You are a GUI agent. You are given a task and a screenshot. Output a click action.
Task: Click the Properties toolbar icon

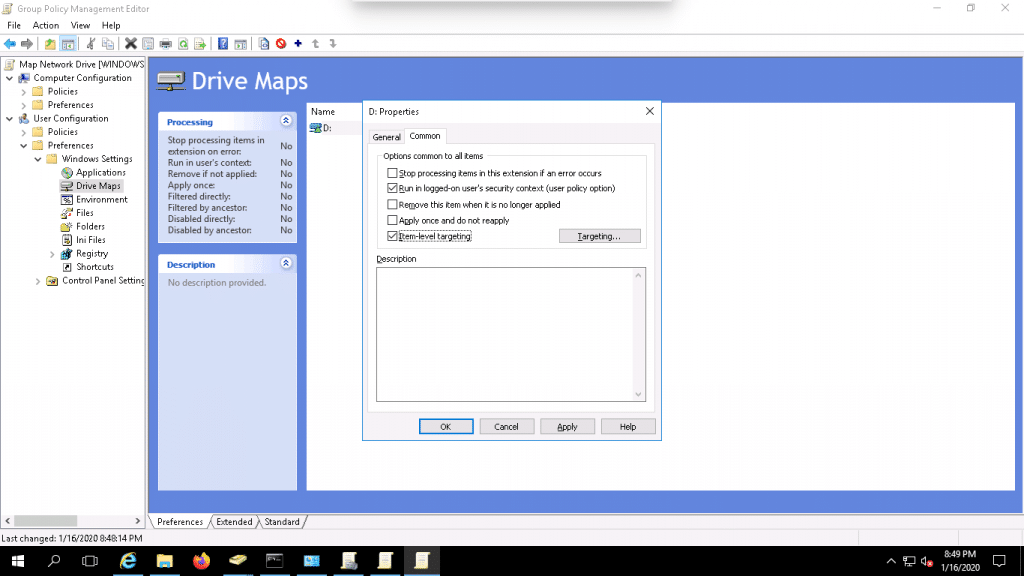click(x=148, y=44)
